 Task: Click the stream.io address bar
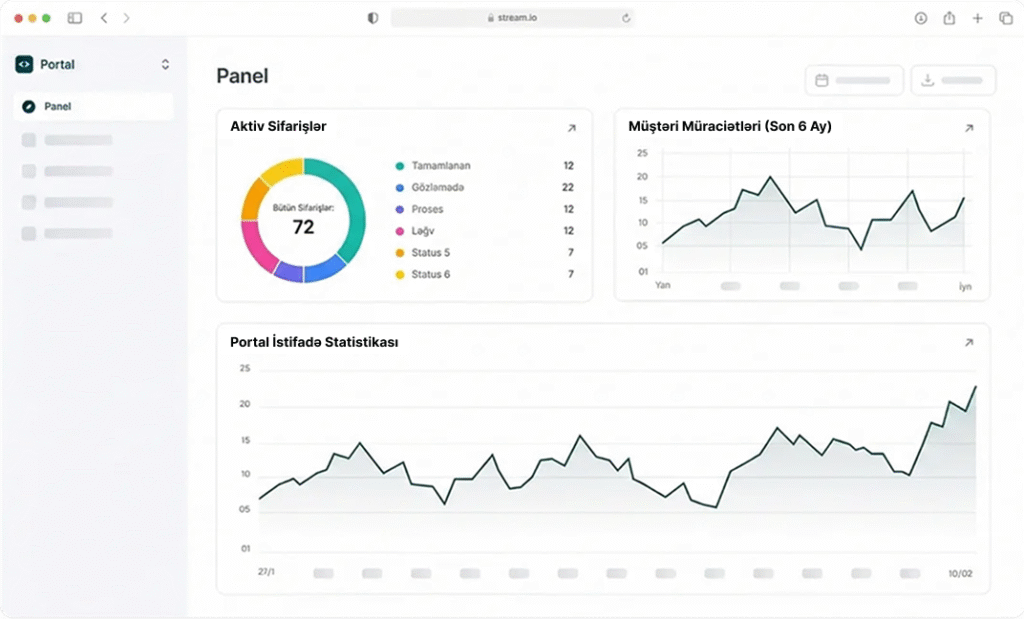pos(512,18)
